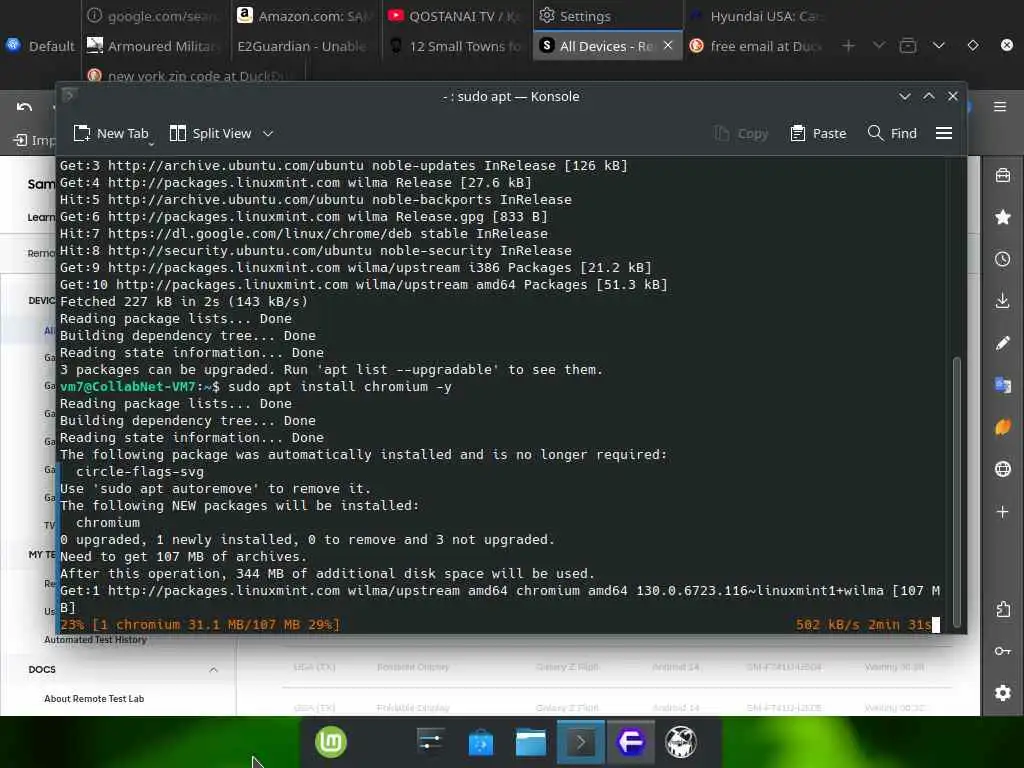The image size is (1024, 768).
Task: Click the Konsole title bar app icon
Action: (68, 96)
